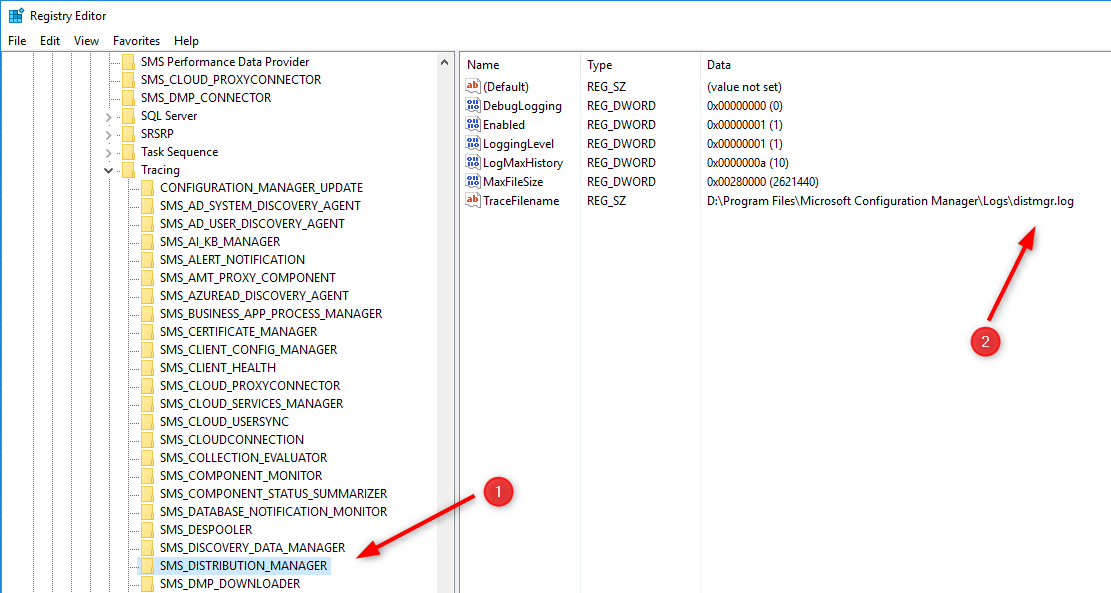Select the SRSRP folder icon
1111x593 pixels.
point(128,134)
